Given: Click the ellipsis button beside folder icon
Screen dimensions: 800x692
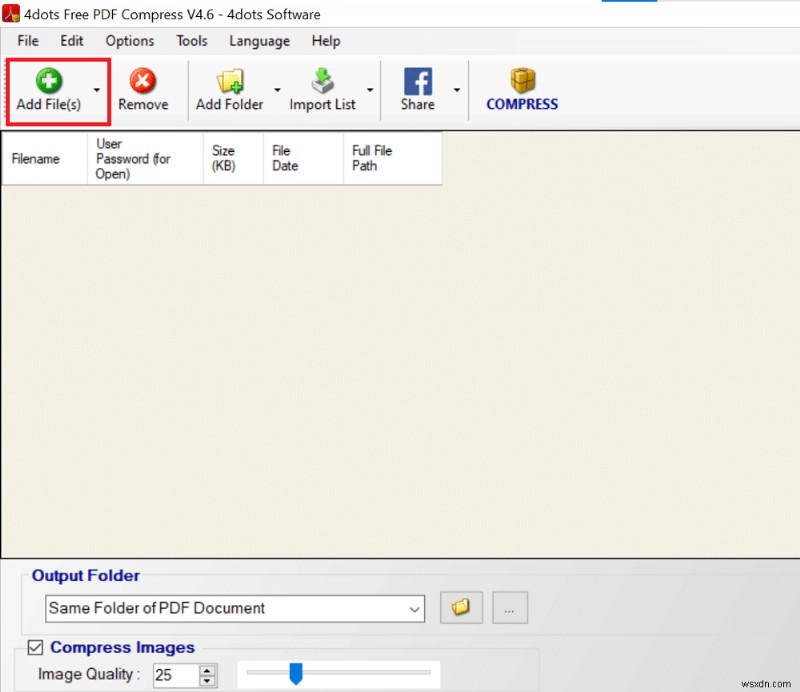Looking at the screenshot, I should pos(510,608).
